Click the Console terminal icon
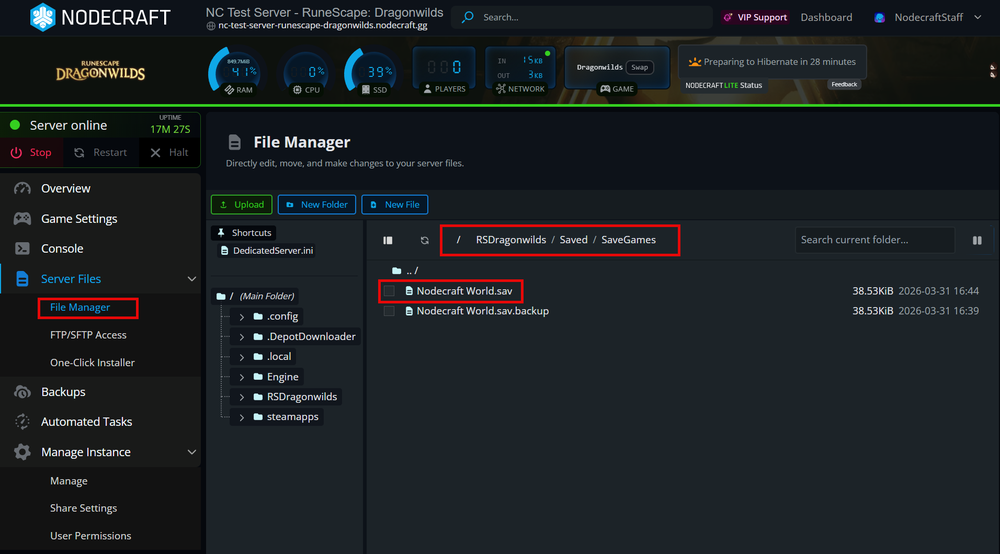The width and height of the screenshot is (1000, 554). click(x=22, y=249)
